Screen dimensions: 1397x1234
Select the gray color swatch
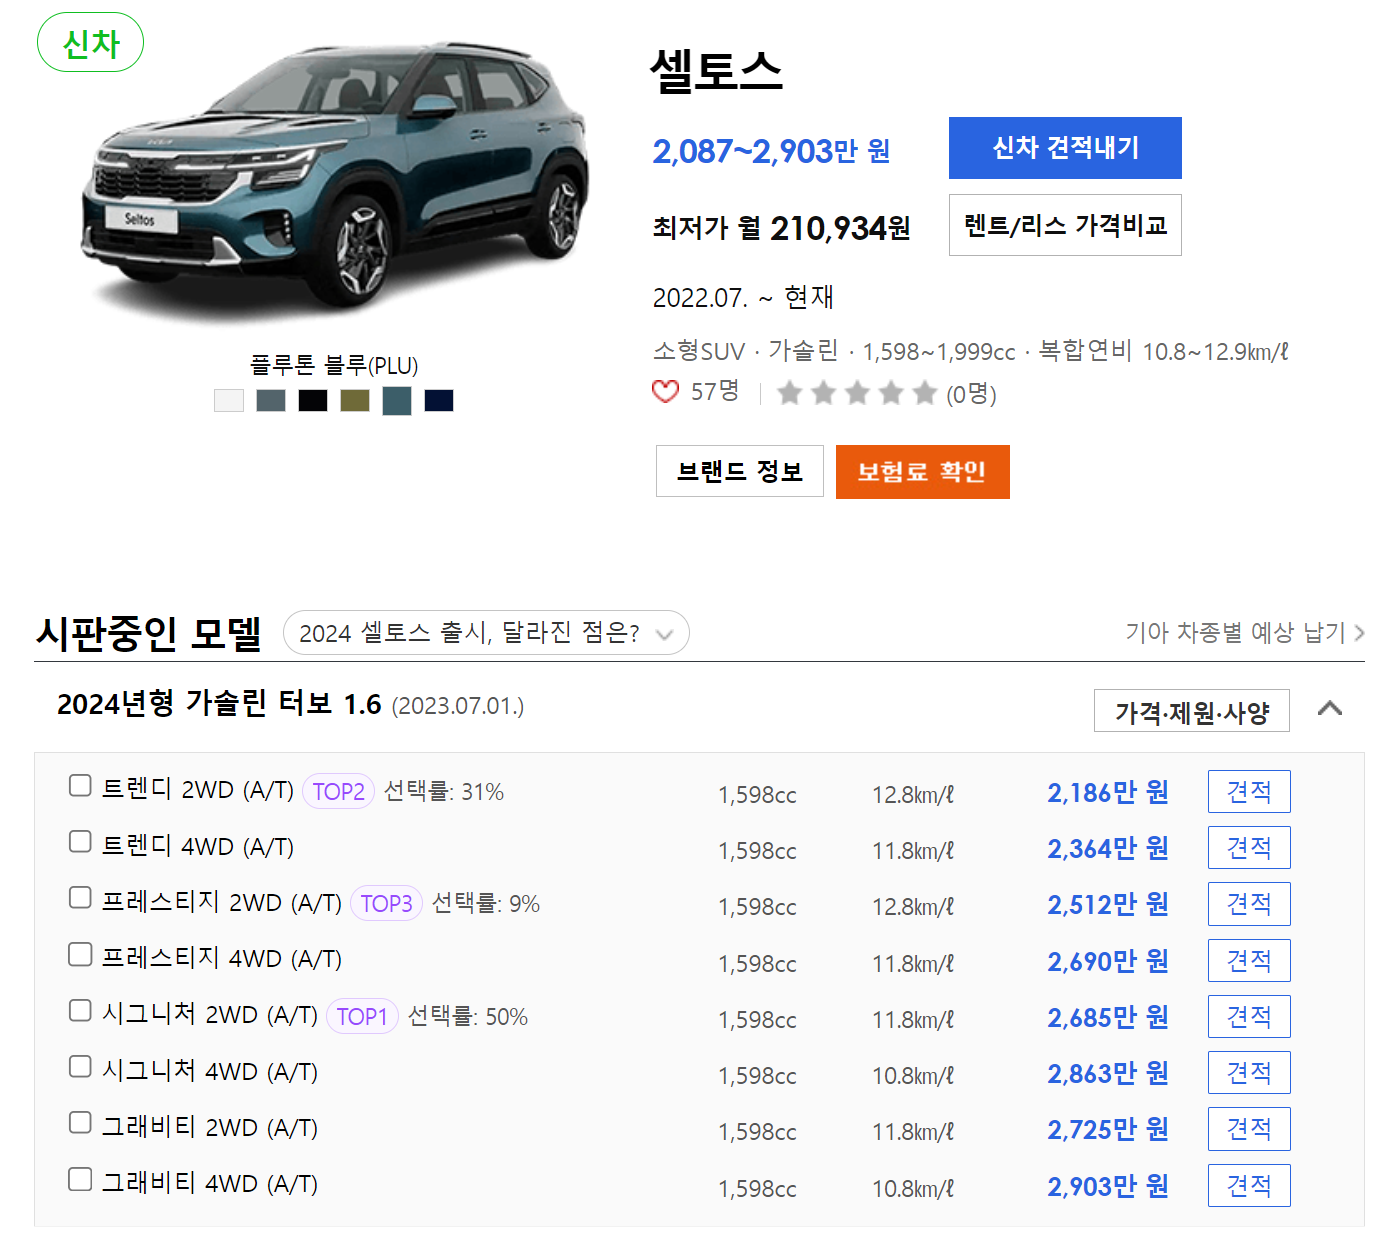click(271, 400)
